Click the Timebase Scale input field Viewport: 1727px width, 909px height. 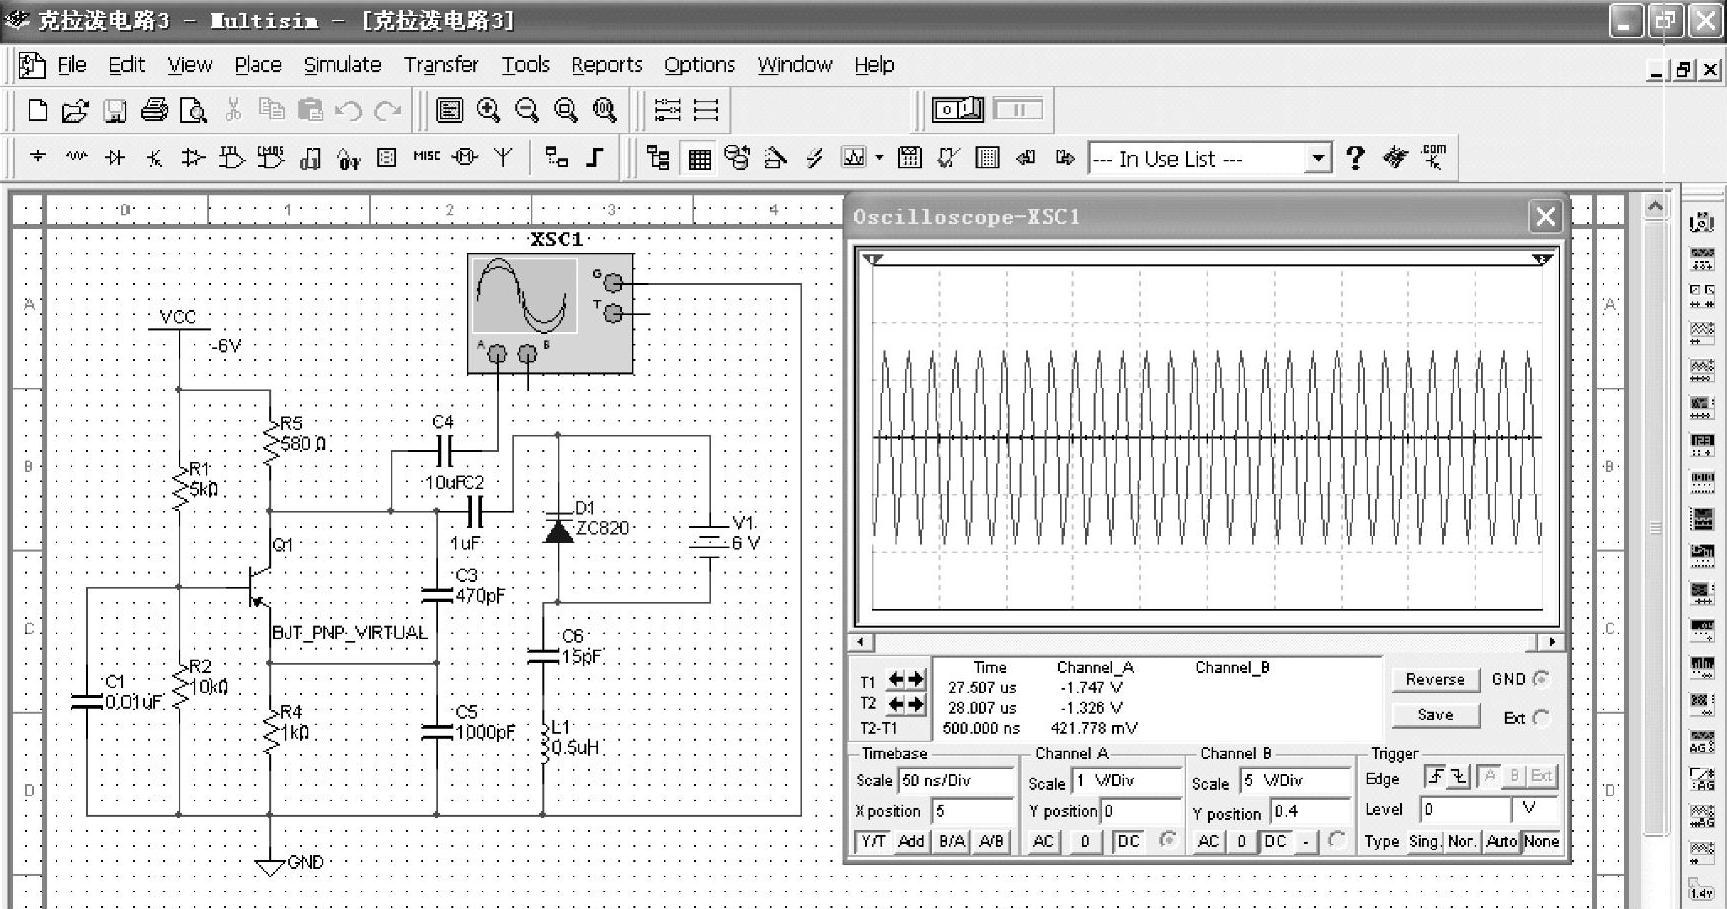tap(956, 780)
